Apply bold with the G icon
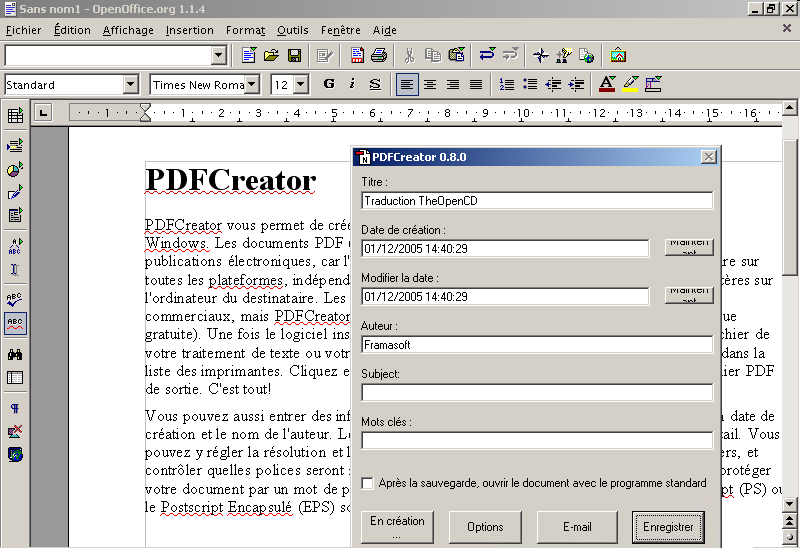Image resolution: width=800 pixels, height=548 pixels. tap(329, 84)
